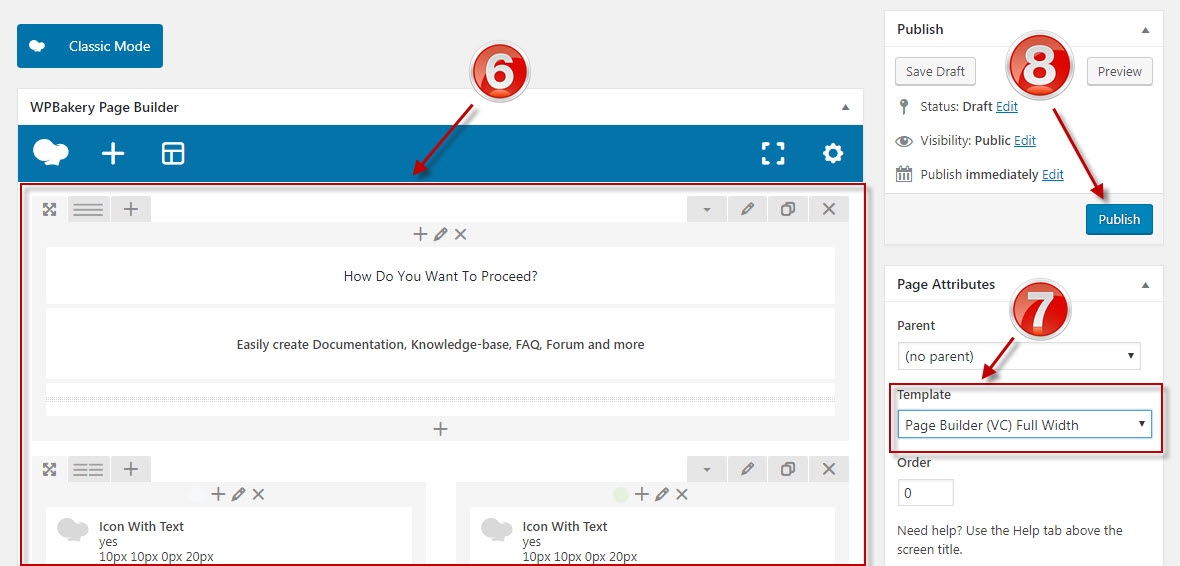Viewport: 1180px width, 566px height.
Task: Click the Add Element plus icon in the blue toolbar
Action: 113,153
